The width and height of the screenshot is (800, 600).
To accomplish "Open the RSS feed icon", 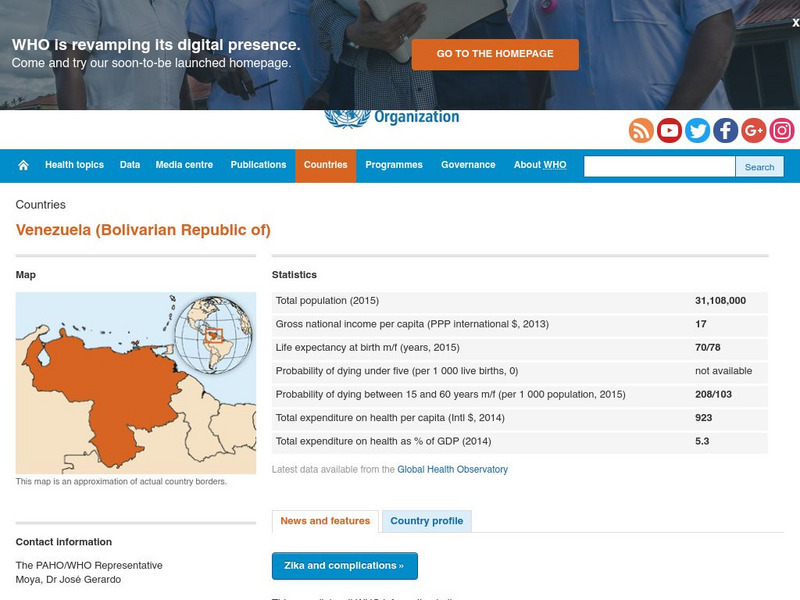I will click(x=641, y=131).
